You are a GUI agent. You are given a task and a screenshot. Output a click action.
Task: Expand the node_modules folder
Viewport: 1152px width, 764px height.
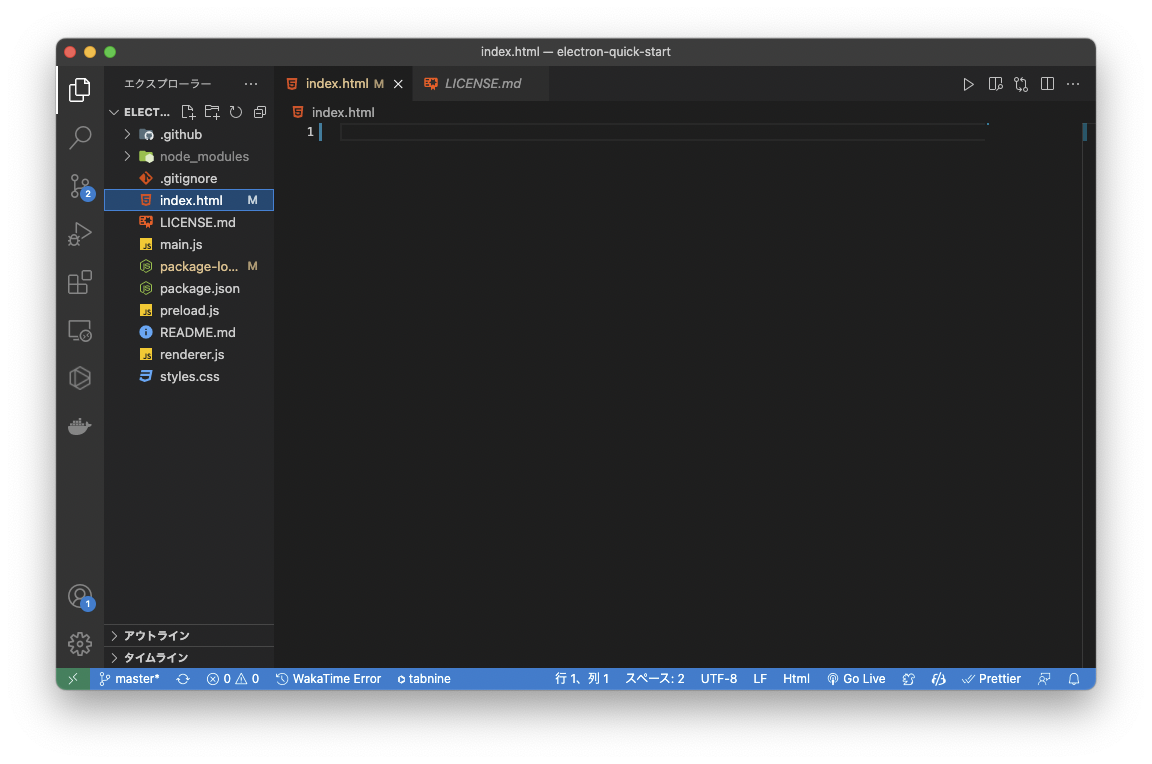point(190,156)
